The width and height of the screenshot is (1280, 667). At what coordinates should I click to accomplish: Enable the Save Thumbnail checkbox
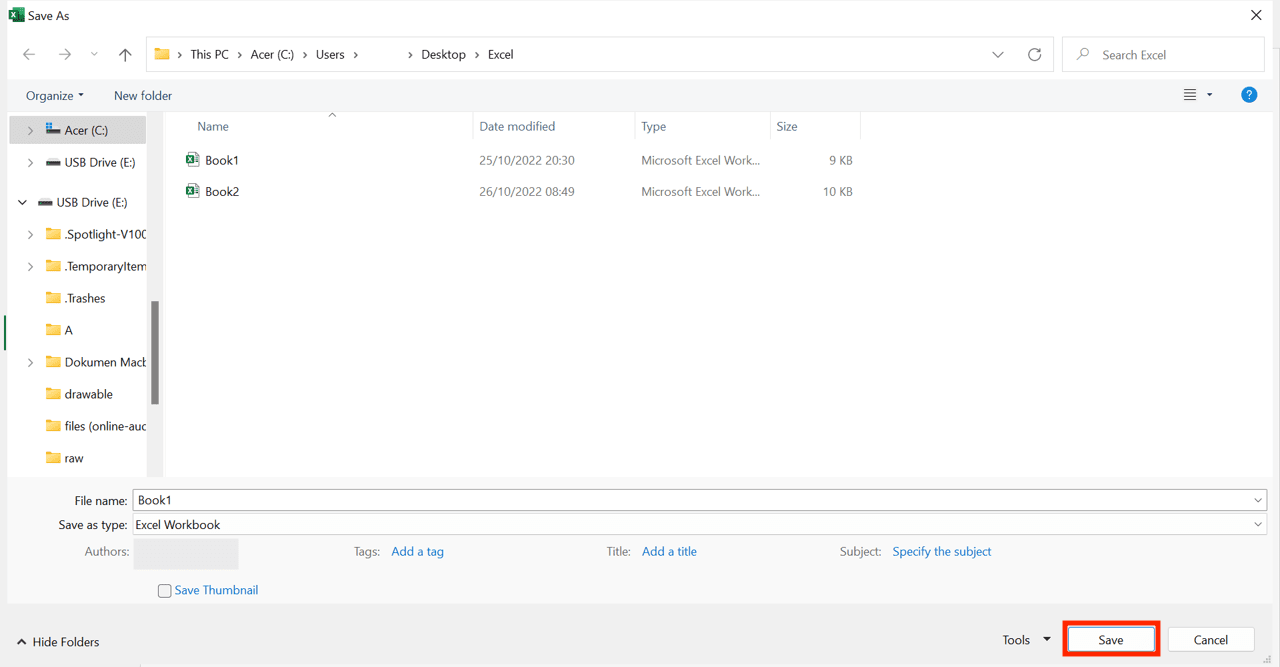[164, 591]
